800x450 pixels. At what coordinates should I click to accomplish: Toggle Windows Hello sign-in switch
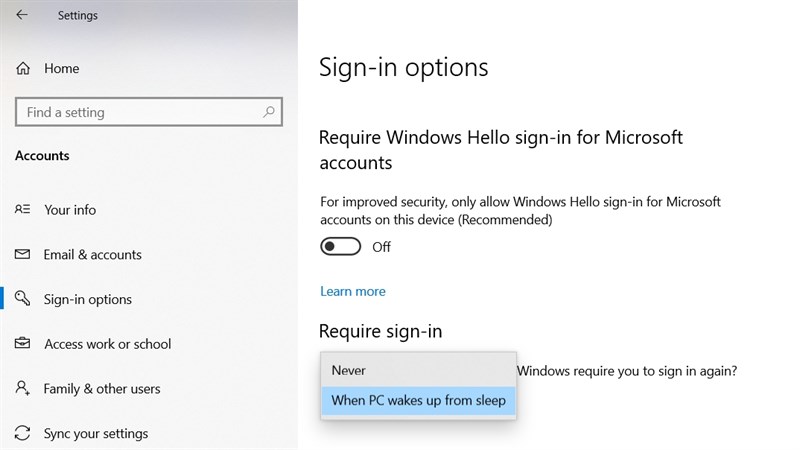coord(341,247)
